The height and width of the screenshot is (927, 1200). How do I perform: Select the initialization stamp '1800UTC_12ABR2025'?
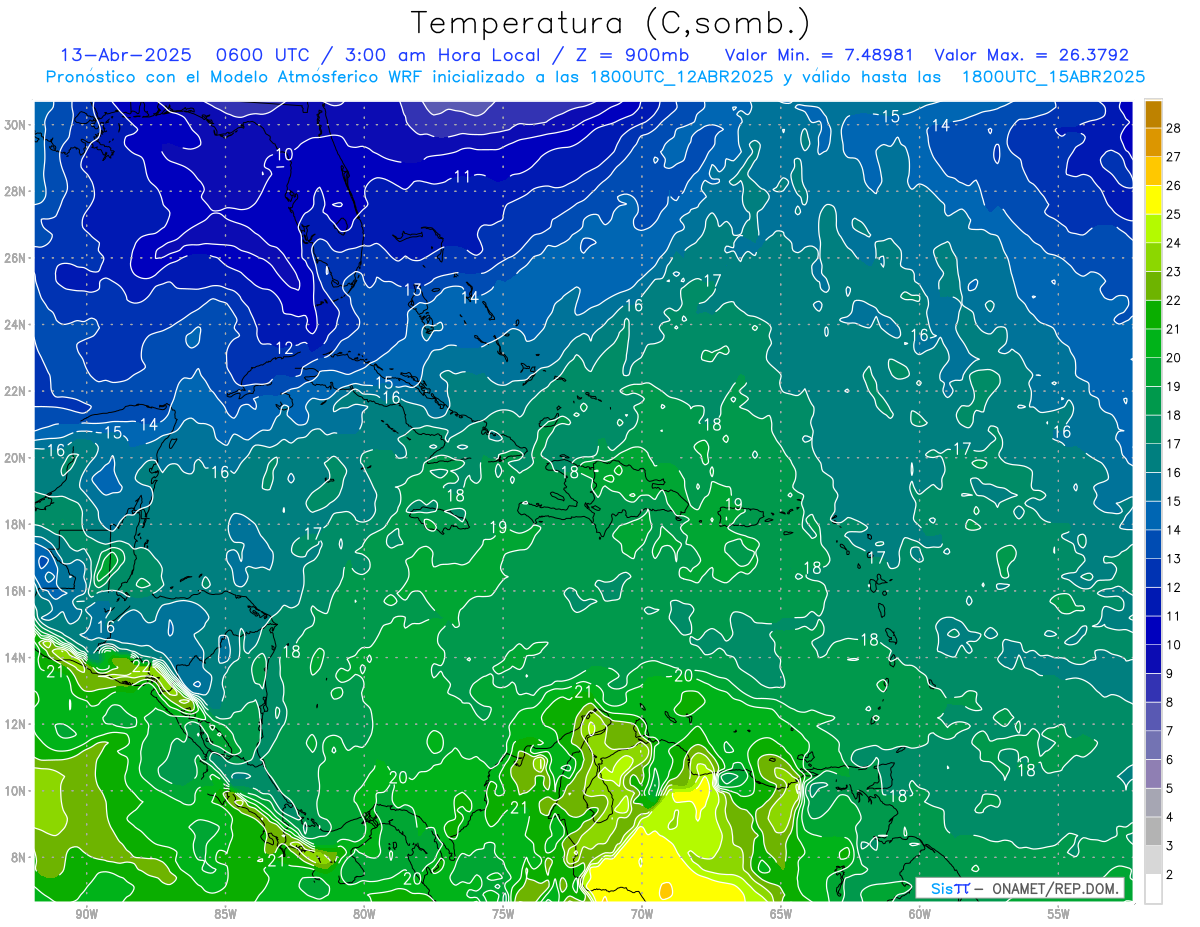[x=680, y=77]
